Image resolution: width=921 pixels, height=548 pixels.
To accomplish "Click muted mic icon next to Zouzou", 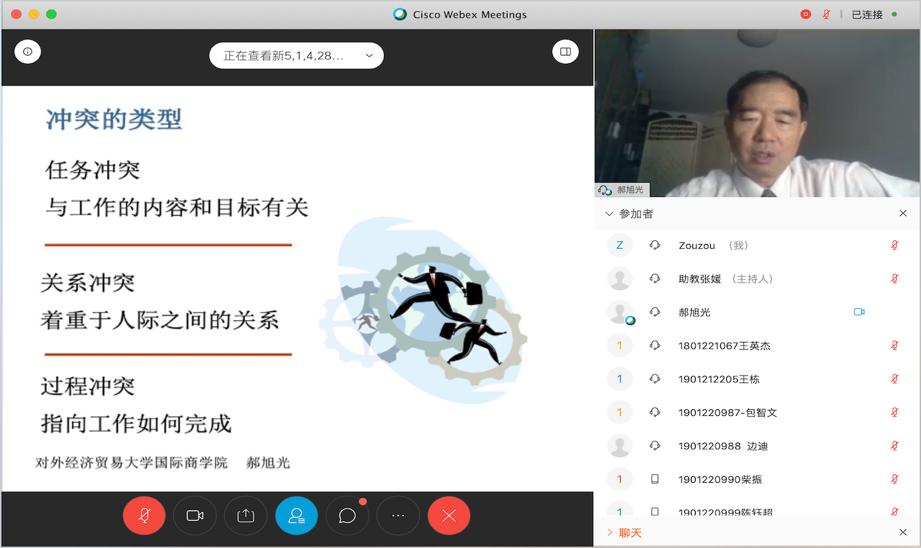I will pyautogui.click(x=894, y=246).
